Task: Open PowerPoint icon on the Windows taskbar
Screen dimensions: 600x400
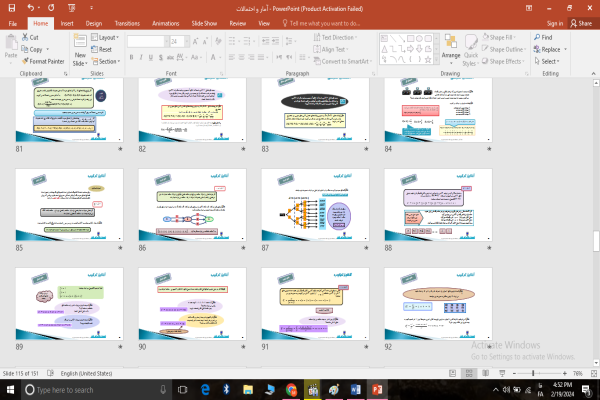Action: (377, 390)
